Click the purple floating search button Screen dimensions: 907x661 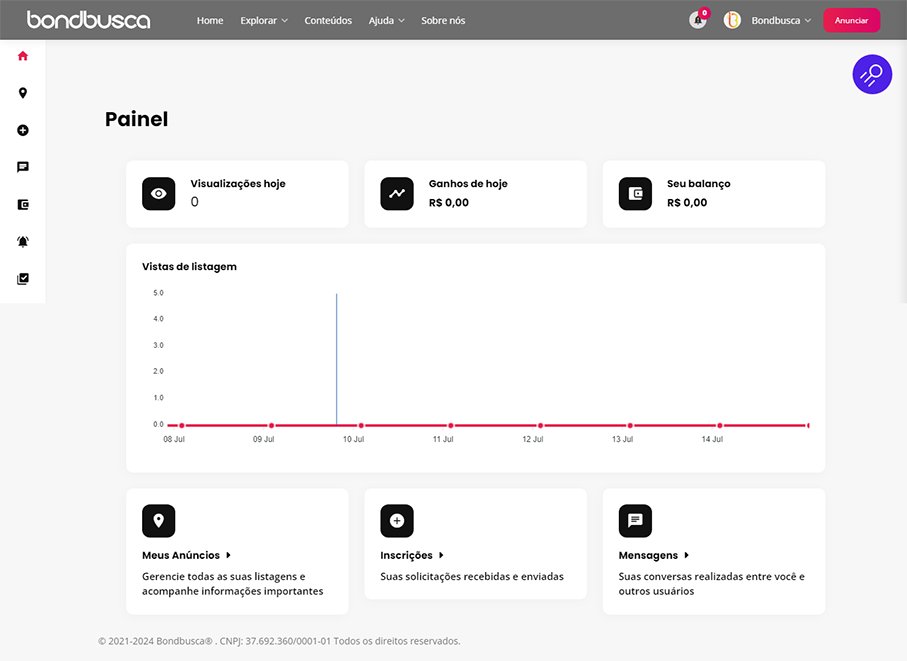tap(872, 74)
